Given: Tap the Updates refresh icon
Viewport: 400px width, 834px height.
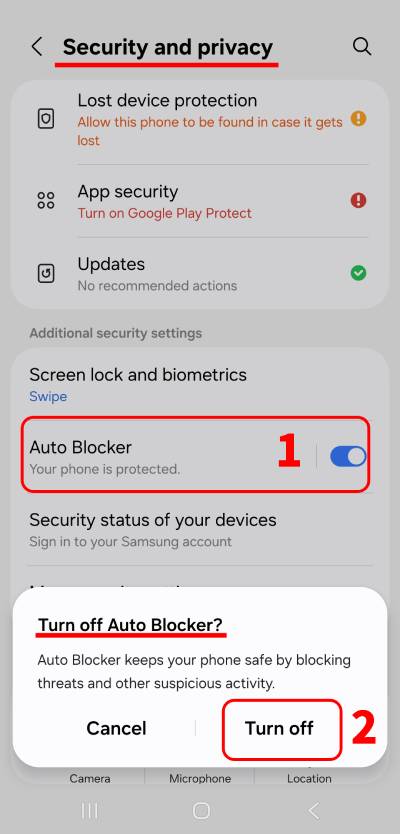Looking at the screenshot, I should coord(46,273).
